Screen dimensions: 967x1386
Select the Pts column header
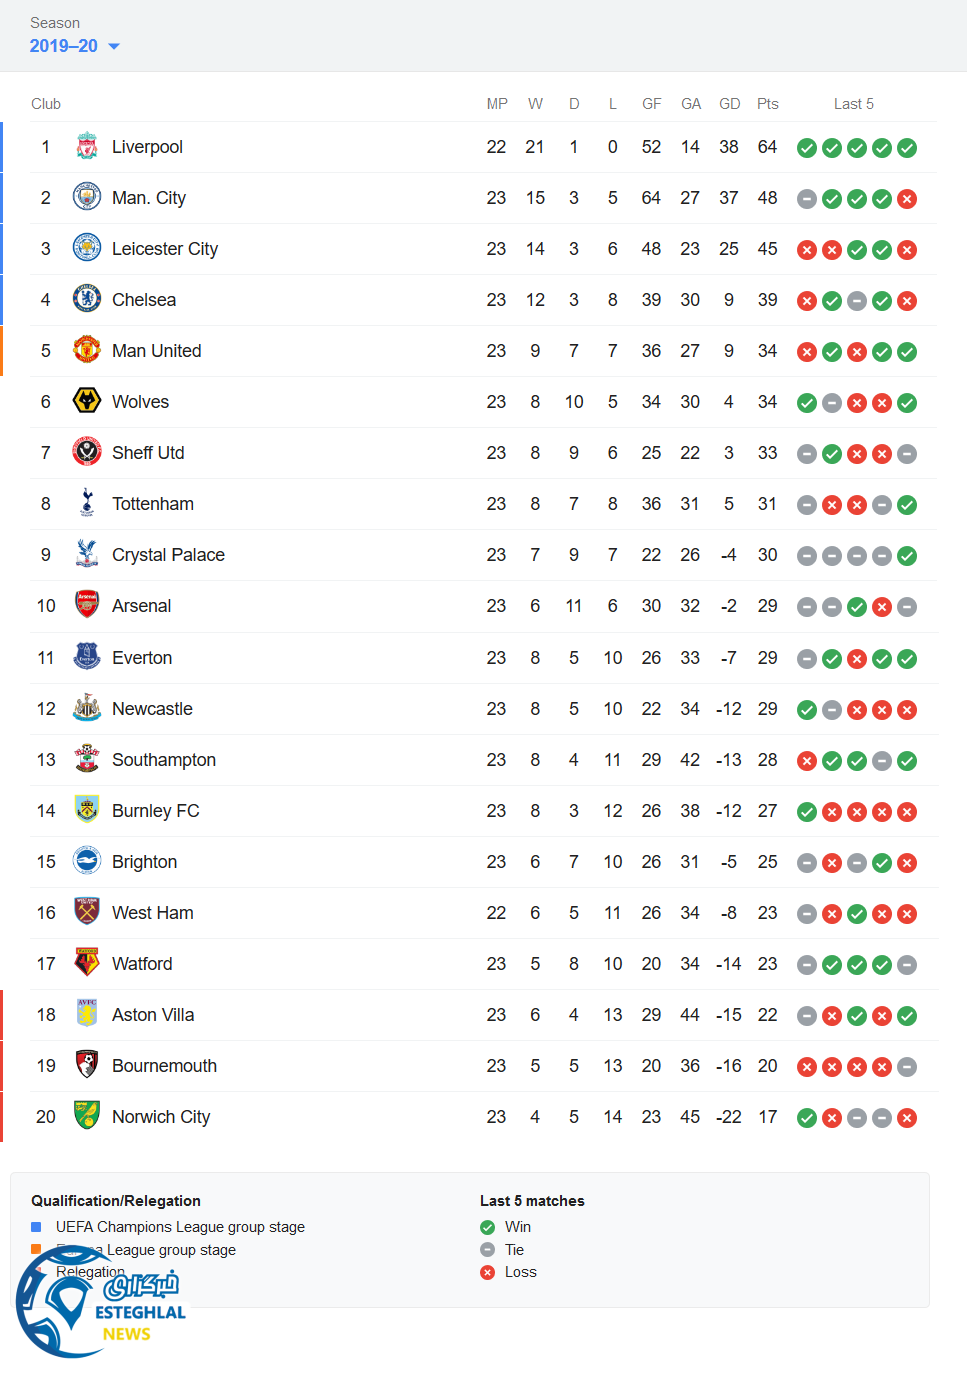[x=767, y=104]
